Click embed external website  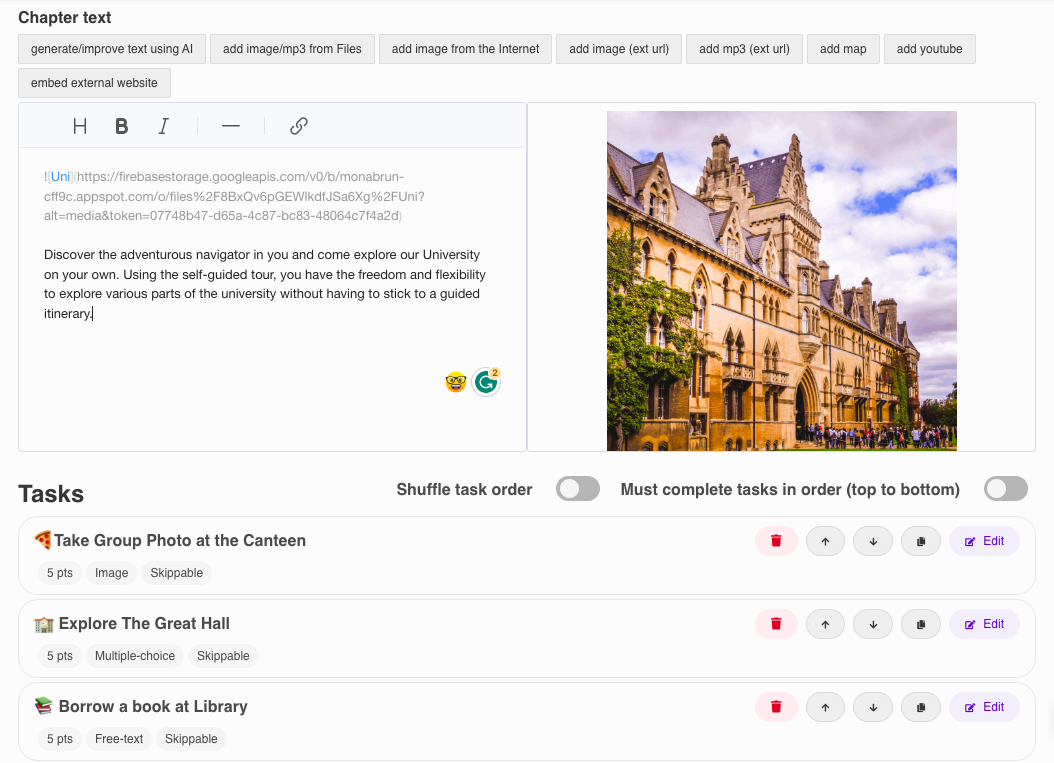pos(93,83)
